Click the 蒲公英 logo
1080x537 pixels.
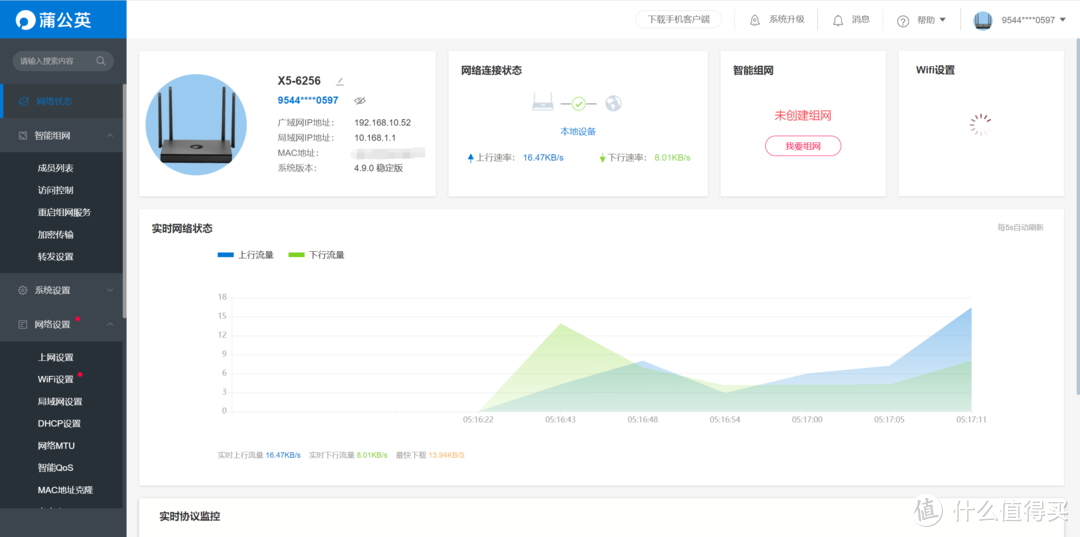click(x=54, y=20)
